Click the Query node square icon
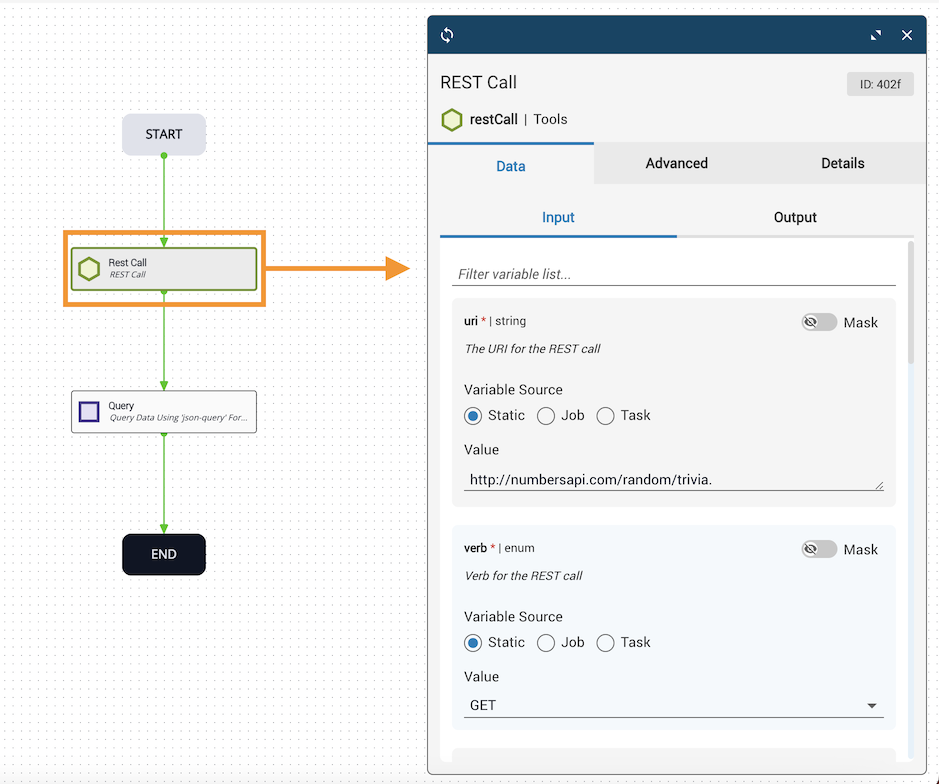The width and height of the screenshot is (939, 784). tap(89, 412)
